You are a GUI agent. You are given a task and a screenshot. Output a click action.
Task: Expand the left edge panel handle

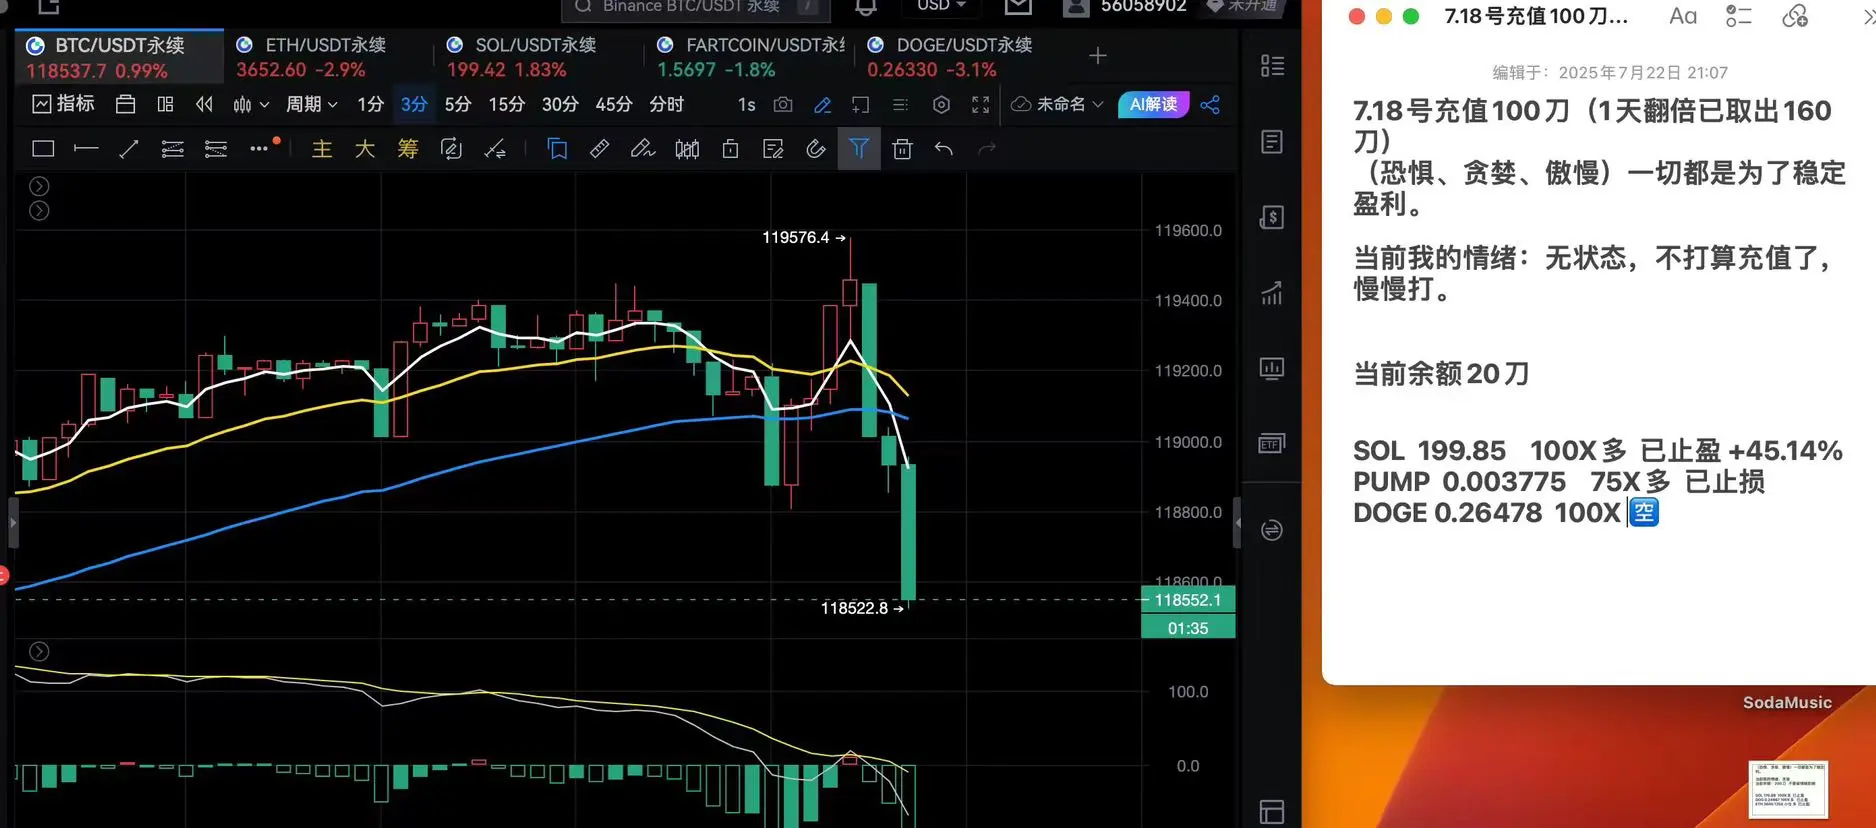point(13,522)
